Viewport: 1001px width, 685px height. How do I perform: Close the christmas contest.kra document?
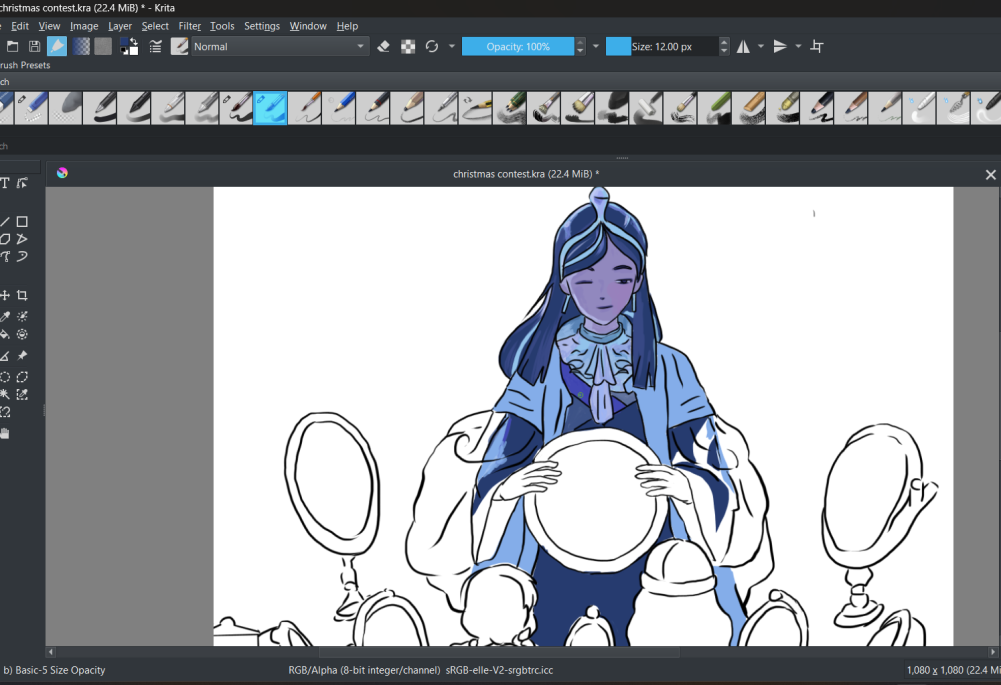tap(990, 174)
